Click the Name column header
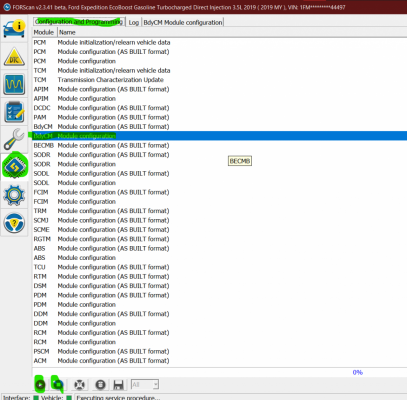 point(67,32)
